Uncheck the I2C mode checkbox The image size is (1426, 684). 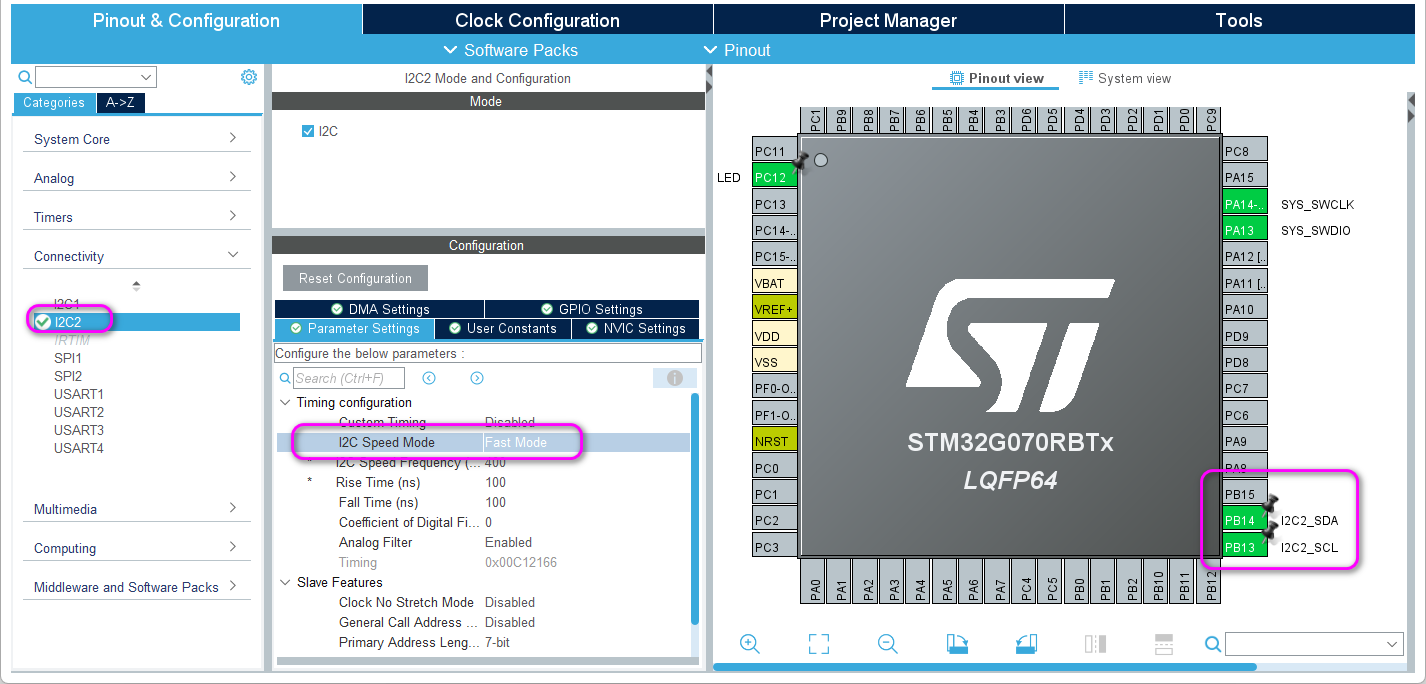308,131
